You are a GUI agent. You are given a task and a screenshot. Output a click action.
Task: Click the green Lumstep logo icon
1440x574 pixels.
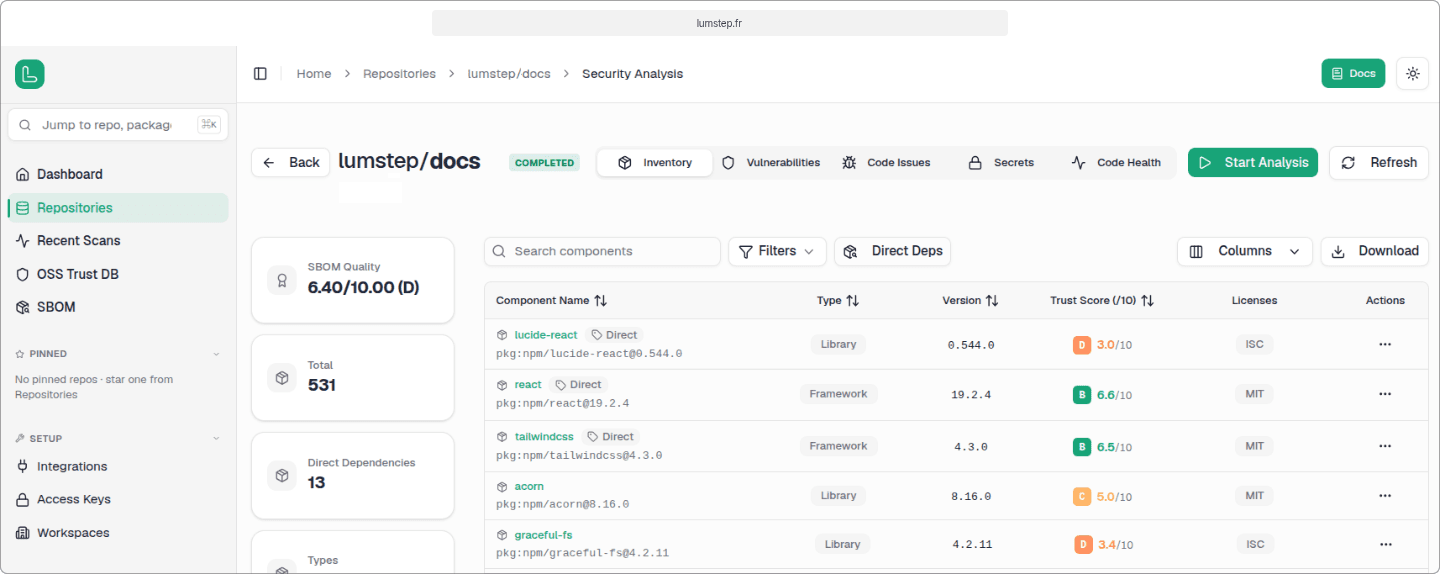(30, 74)
